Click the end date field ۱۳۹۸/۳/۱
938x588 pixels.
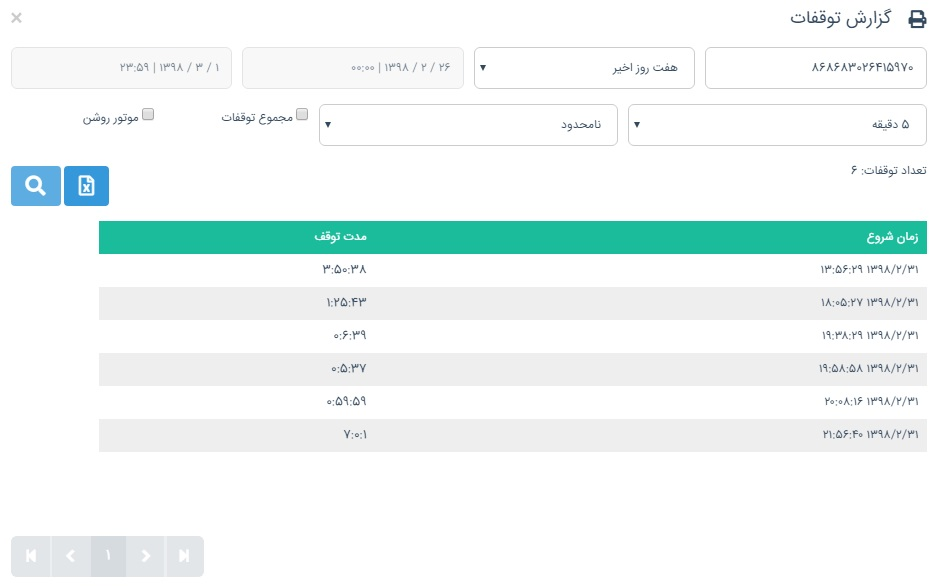point(121,68)
